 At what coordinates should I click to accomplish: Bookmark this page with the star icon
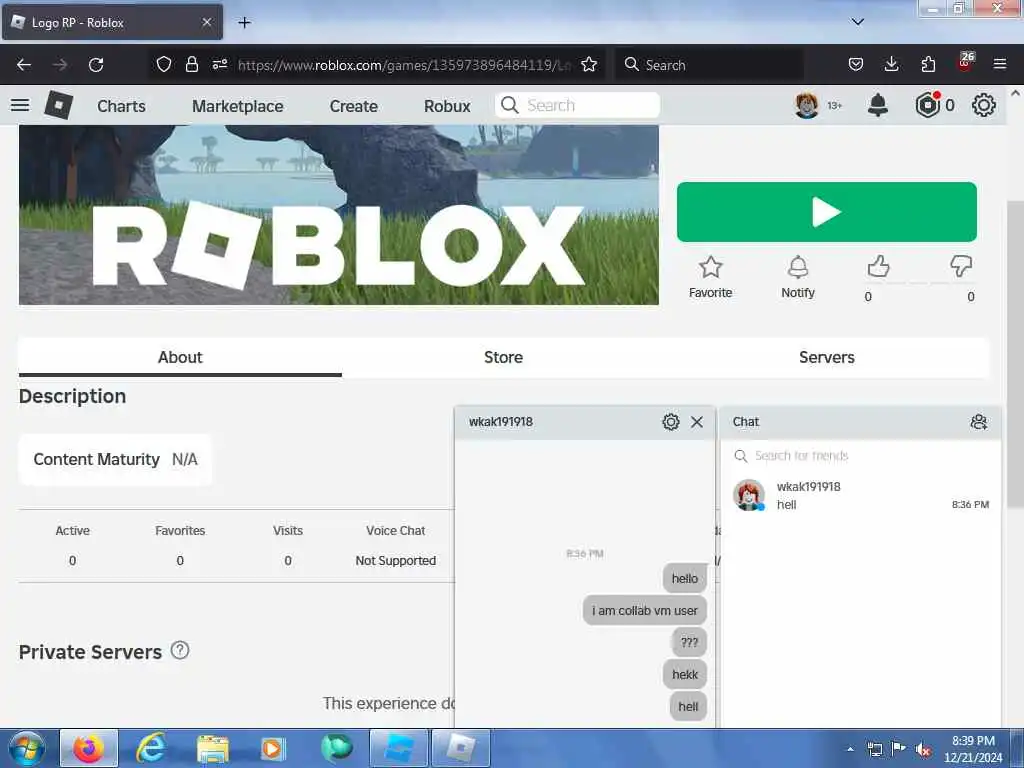click(589, 65)
